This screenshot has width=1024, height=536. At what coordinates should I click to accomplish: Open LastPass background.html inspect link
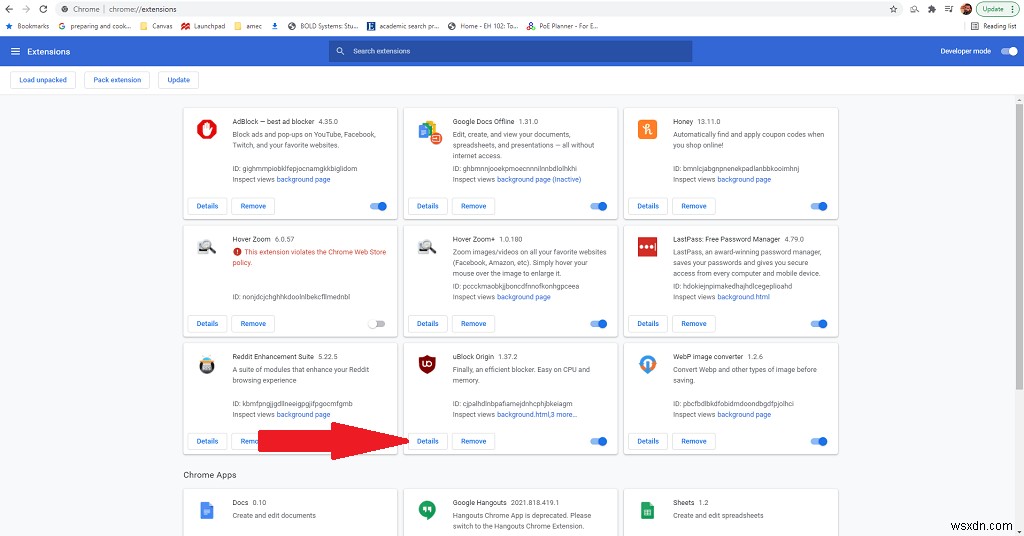tap(743, 297)
